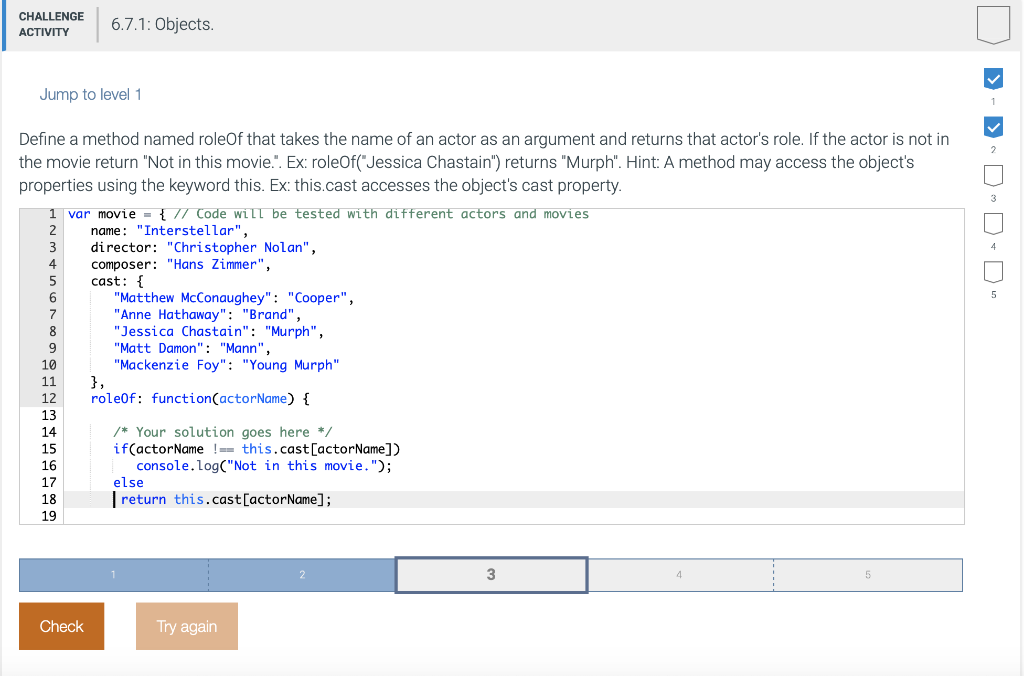Viewport: 1024px width, 676px height.
Task: Click the empty level 4 badge icon
Action: point(993,222)
